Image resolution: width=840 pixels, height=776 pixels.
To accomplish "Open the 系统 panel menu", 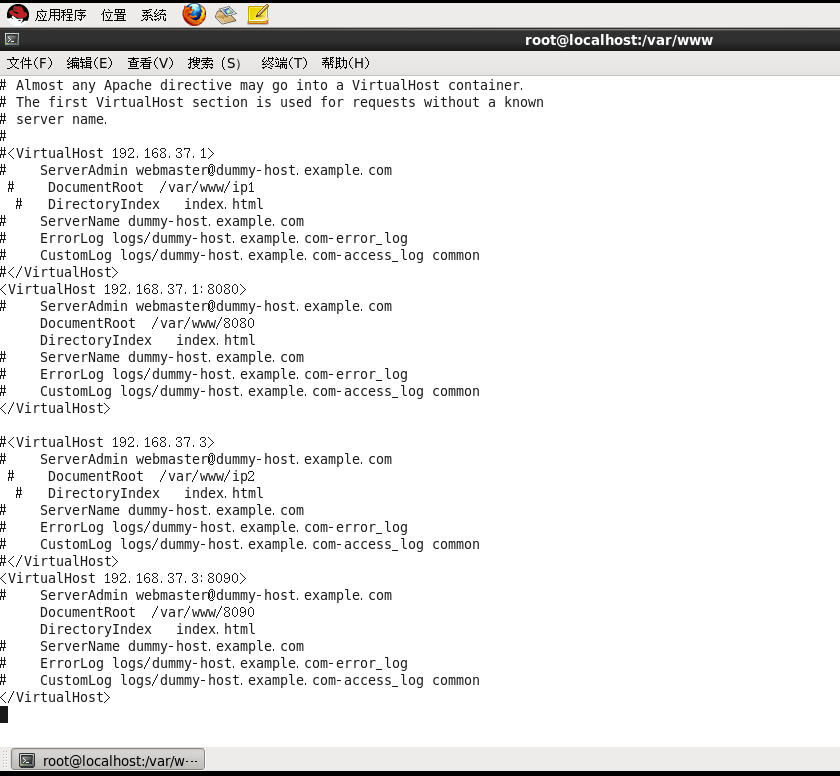I will pos(154,15).
